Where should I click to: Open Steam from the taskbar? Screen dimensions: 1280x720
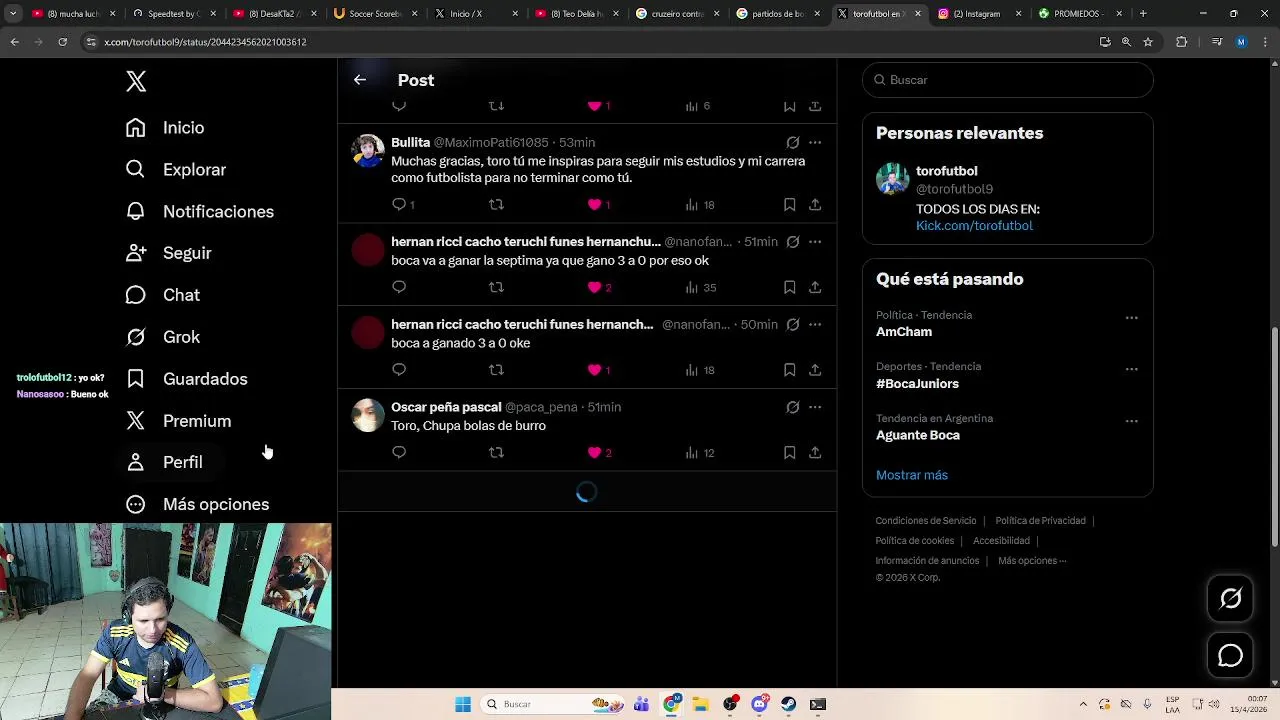[789, 704]
